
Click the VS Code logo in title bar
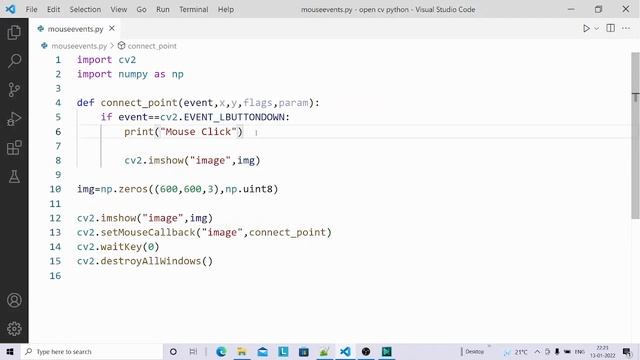pos(11,9)
